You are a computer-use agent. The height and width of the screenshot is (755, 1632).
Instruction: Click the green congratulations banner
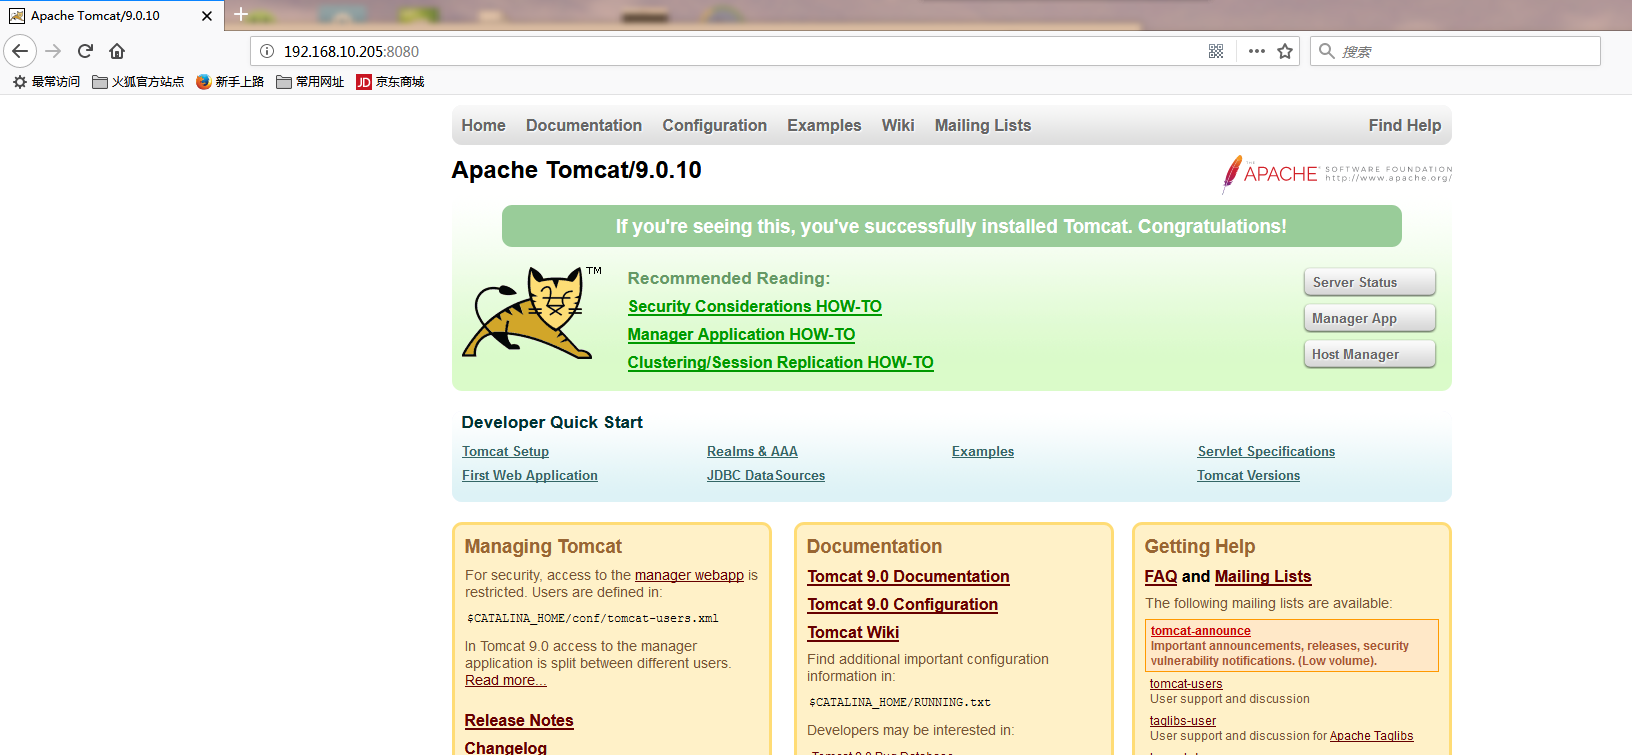[x=951, y=226]
